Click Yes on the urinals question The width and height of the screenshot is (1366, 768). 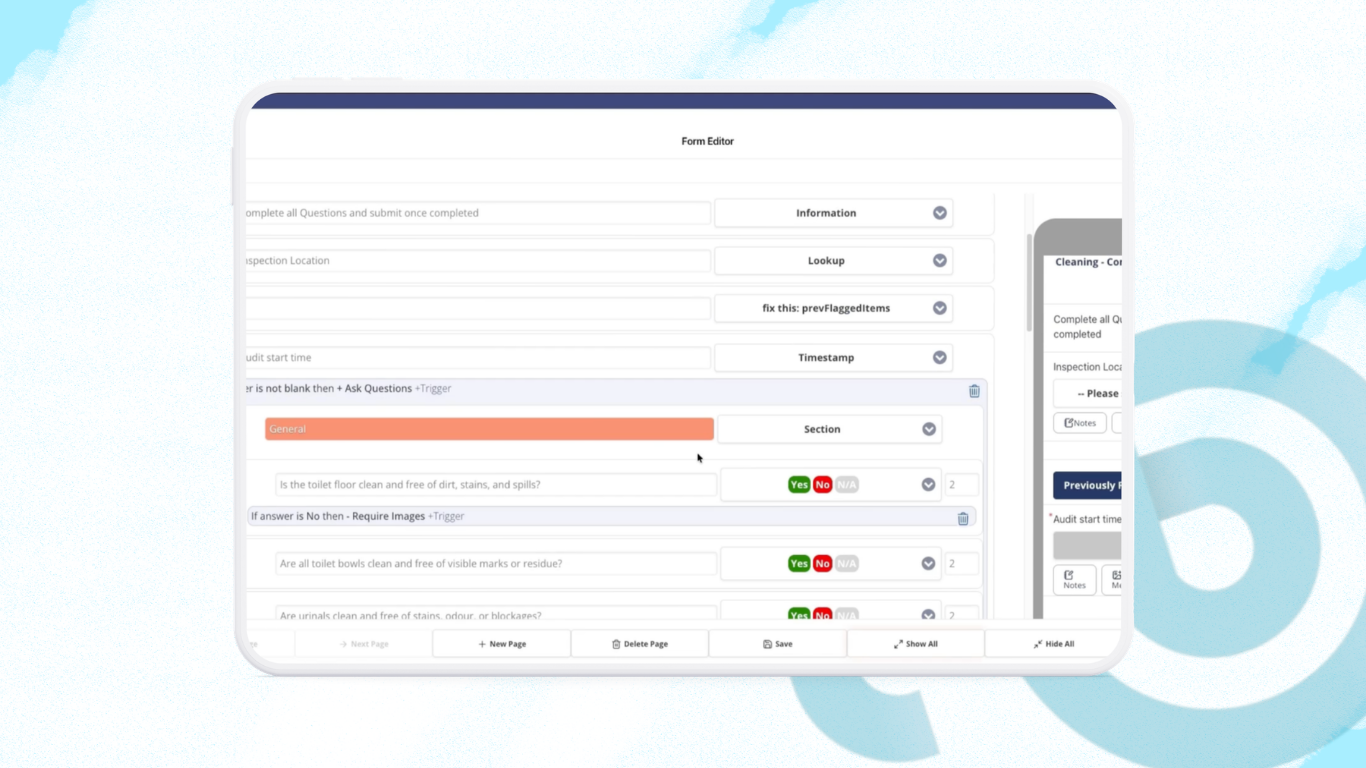click(x=799, y=614)
